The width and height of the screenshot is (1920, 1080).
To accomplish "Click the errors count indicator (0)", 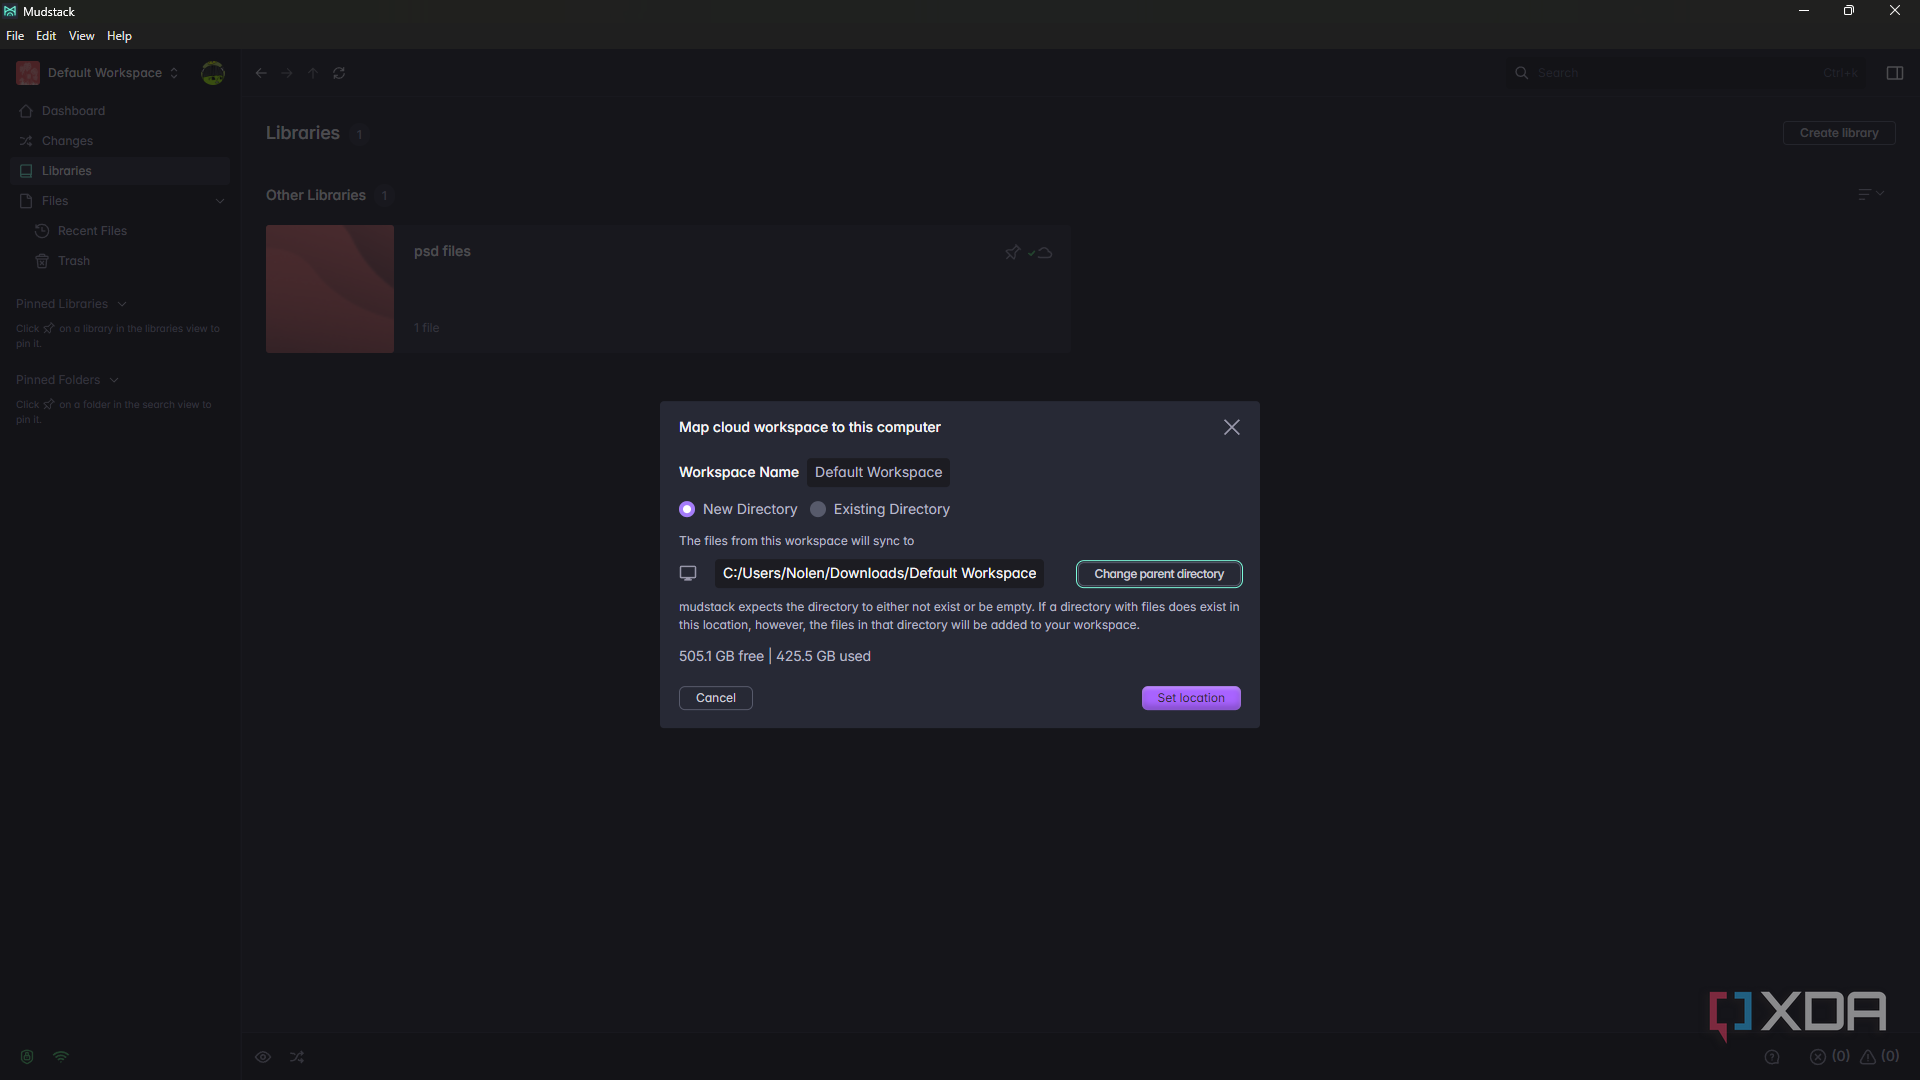I will [x=1830, y=1057].
